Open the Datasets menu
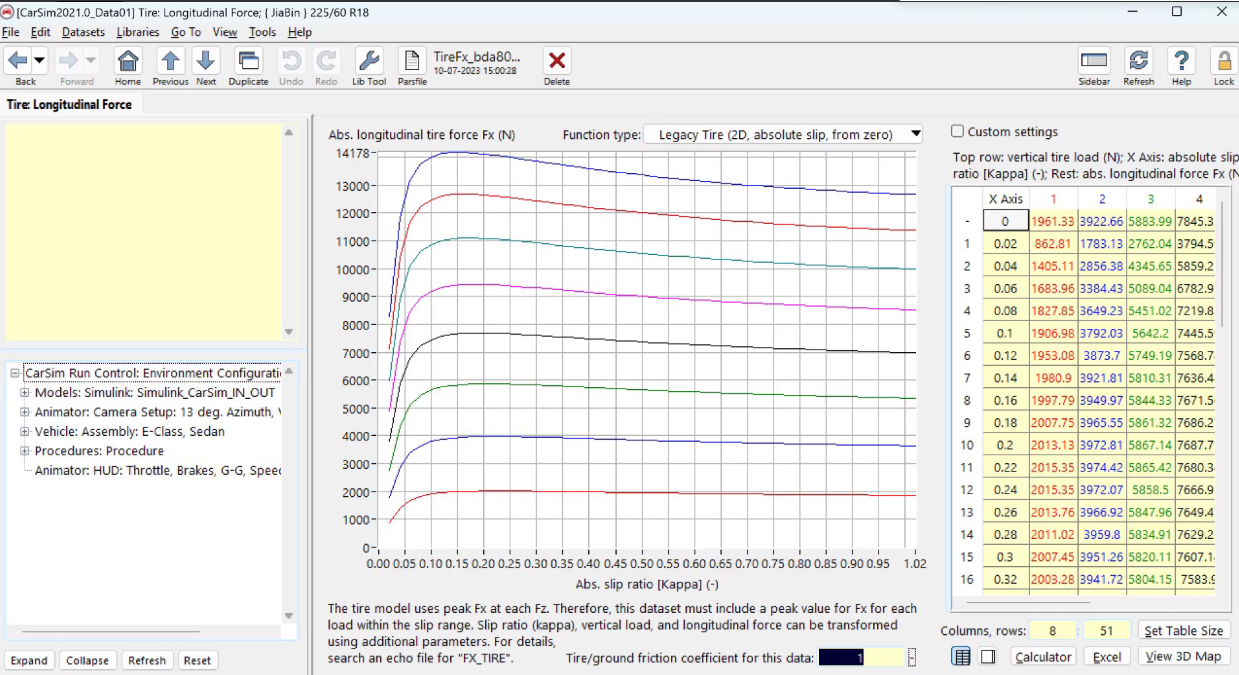This screenshot has width=1239, height=675. coord(83,32)
